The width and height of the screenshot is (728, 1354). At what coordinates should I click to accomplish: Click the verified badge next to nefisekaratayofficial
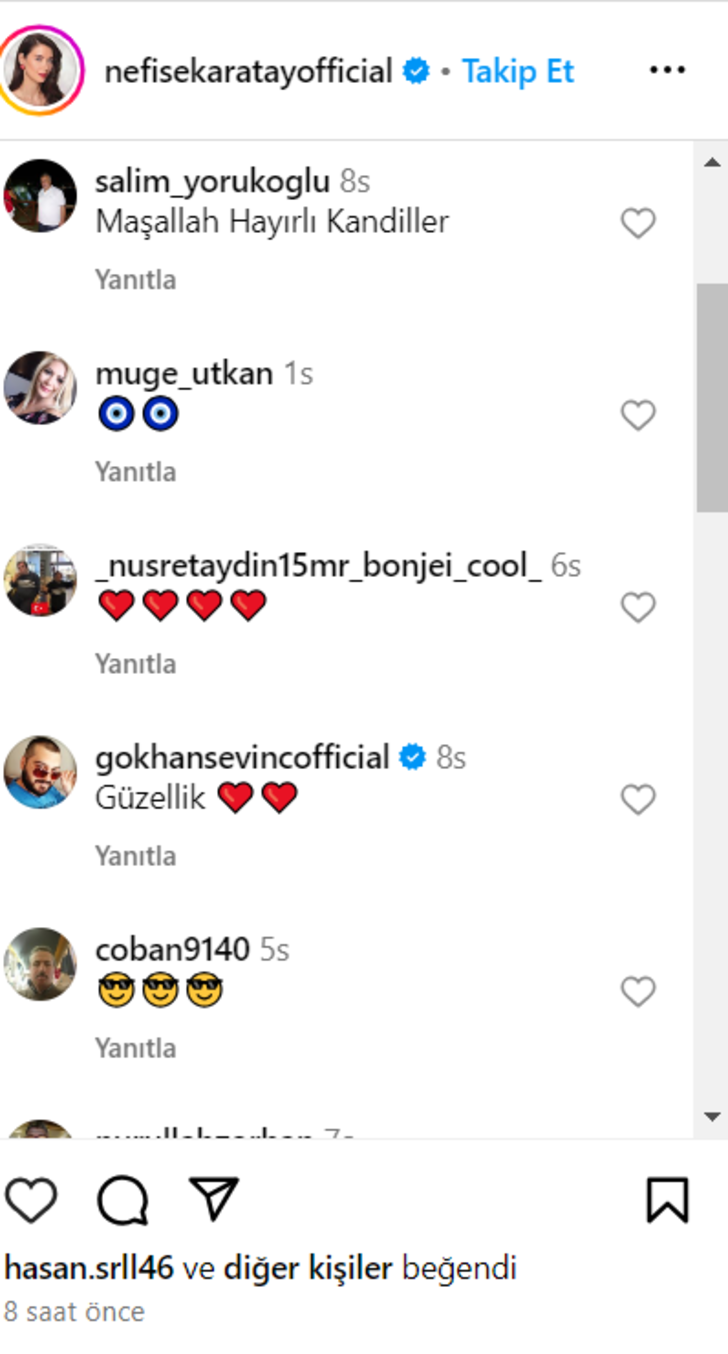(412, 71)
